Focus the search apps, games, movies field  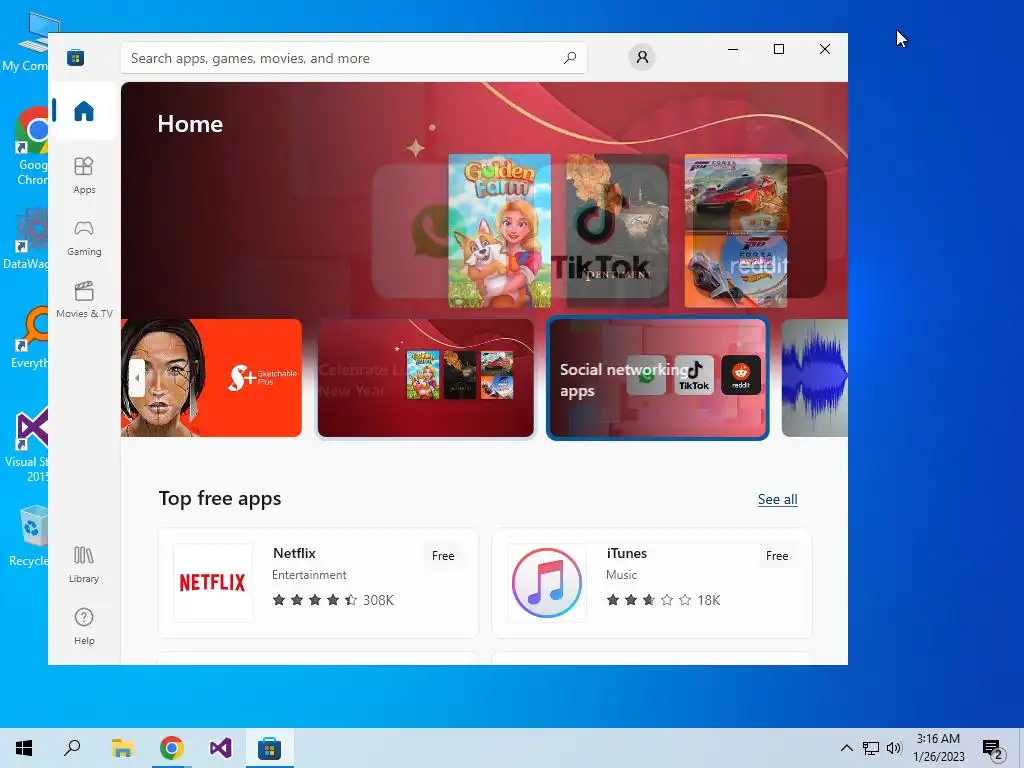353,58
